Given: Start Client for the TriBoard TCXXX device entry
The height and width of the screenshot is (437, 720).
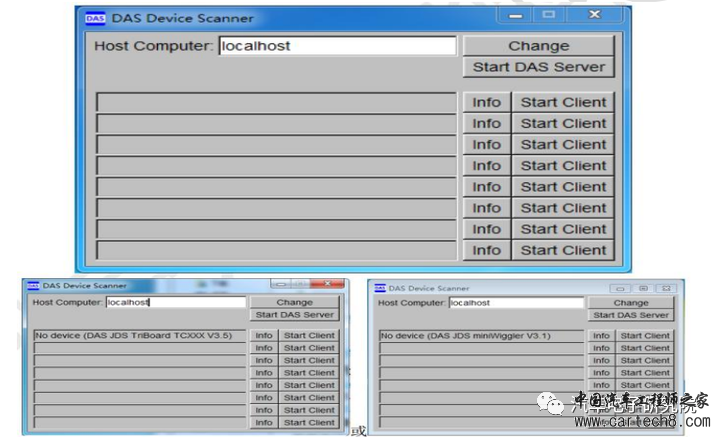Looking at the screenshot, I should coord(309,336).
